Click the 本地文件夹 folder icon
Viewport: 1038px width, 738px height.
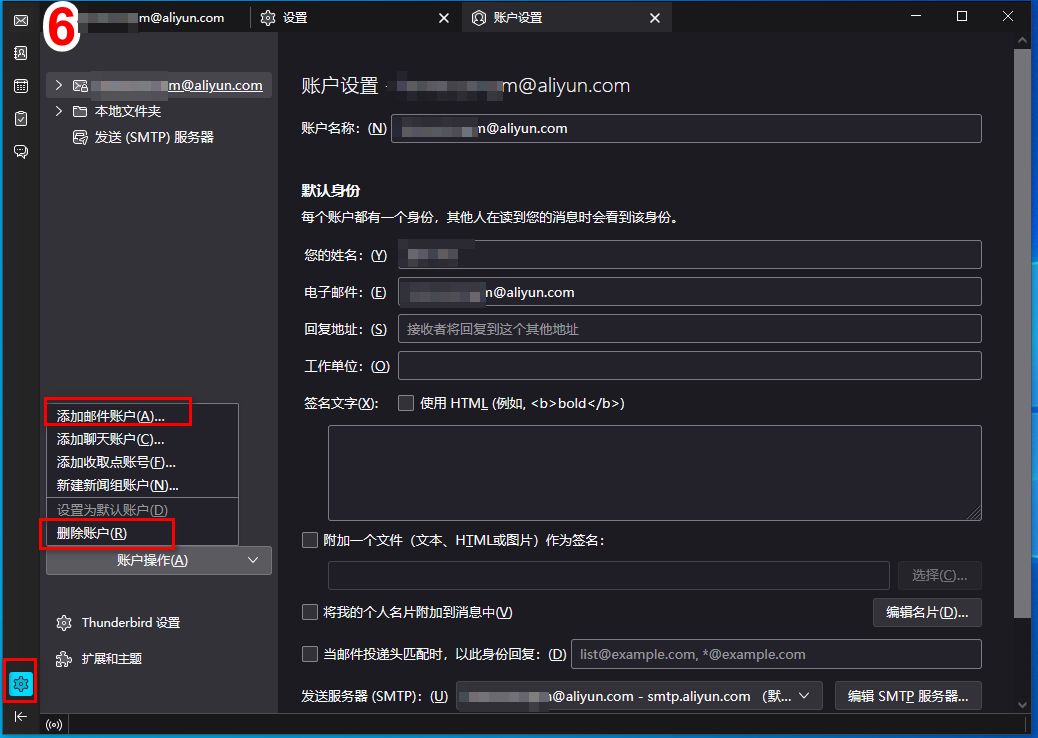tap(80, 111)
